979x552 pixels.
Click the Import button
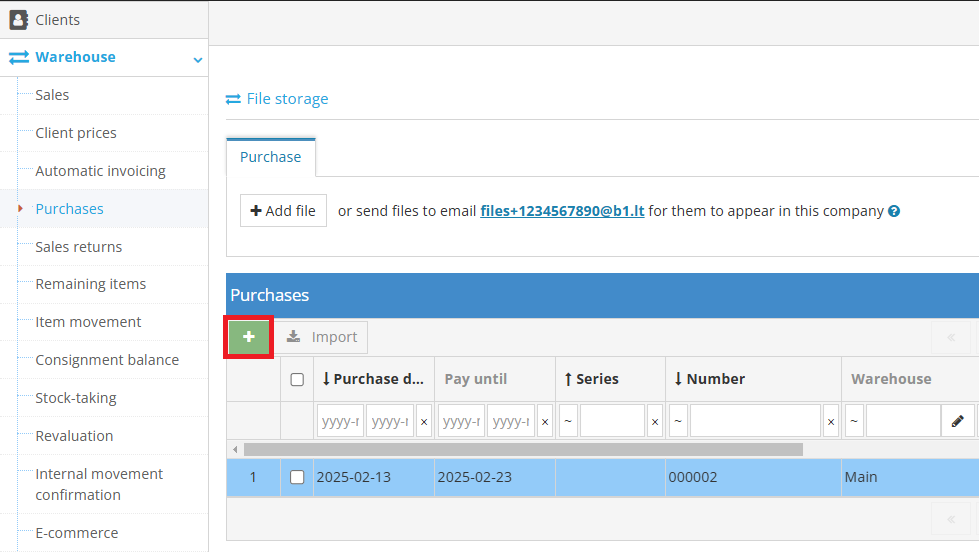tap(322, 337)
